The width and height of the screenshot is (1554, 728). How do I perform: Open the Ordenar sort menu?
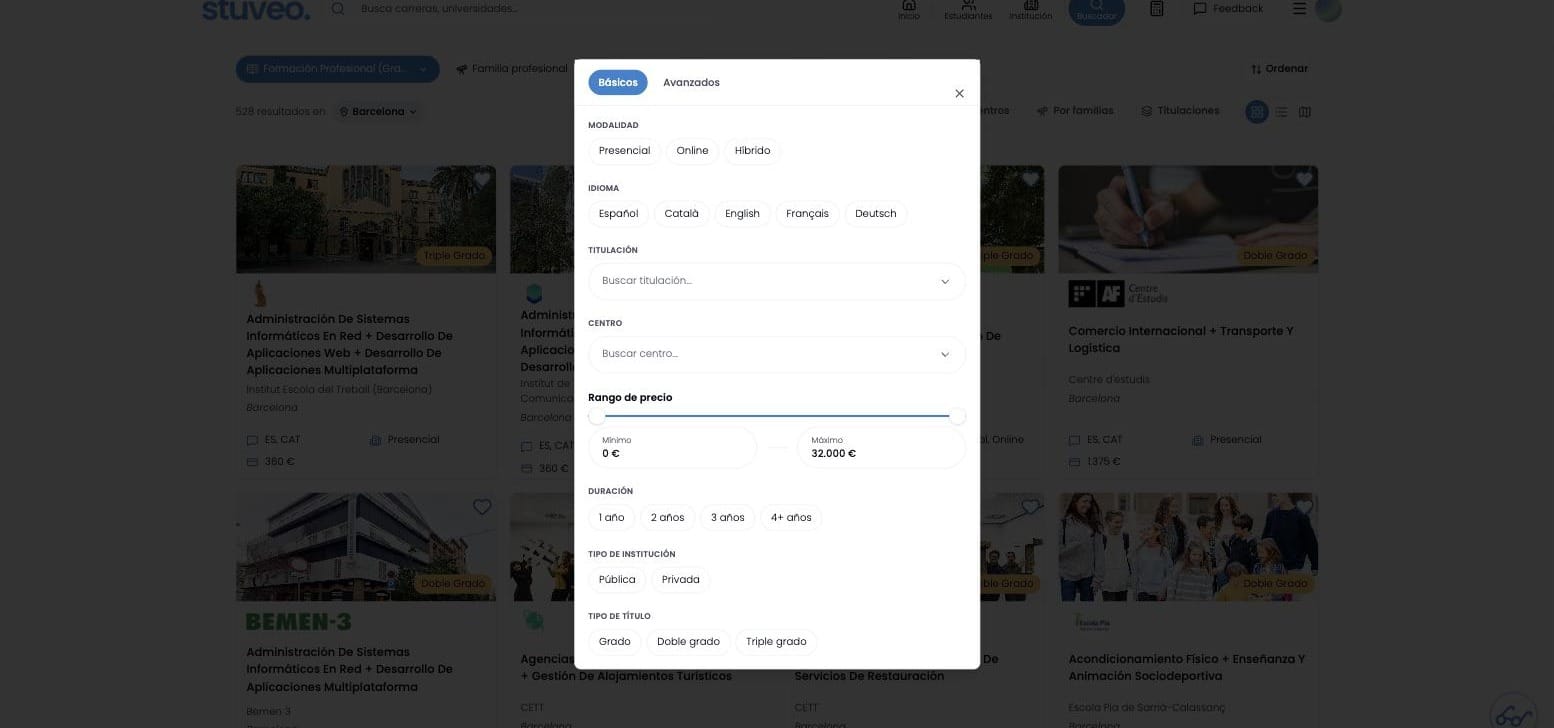point(1279,69)
